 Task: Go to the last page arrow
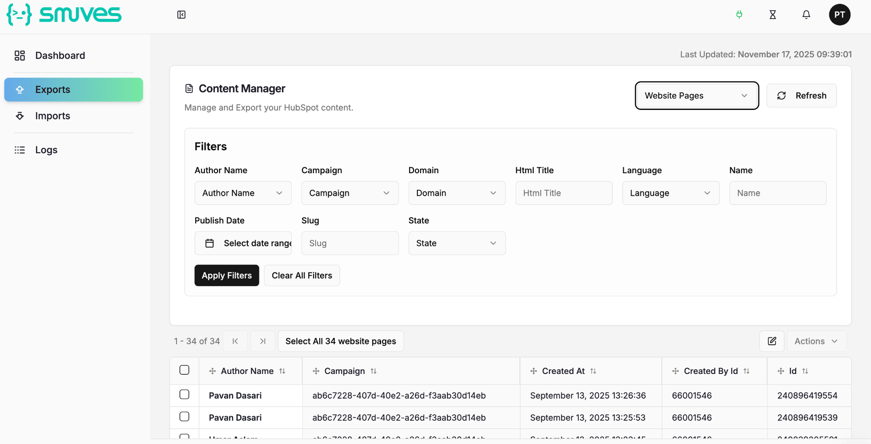[x=263, y=341]
